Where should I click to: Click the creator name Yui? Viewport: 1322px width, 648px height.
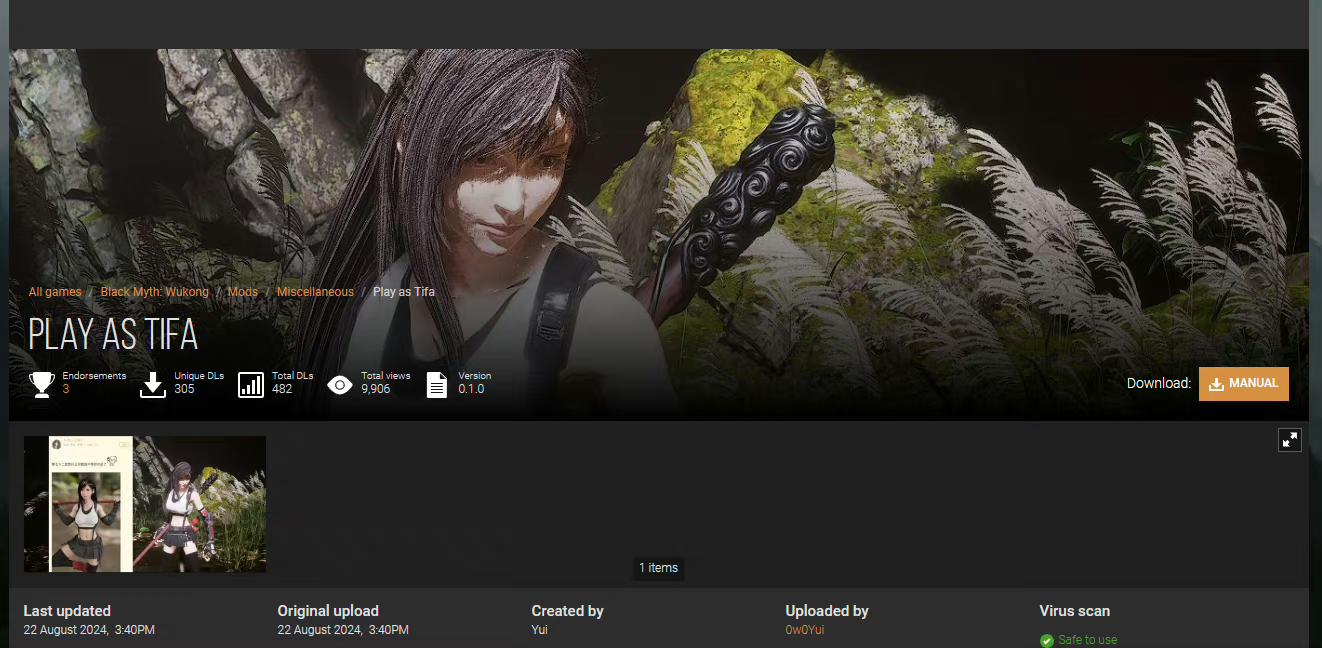pyautogui.click(x=540, y=630)
